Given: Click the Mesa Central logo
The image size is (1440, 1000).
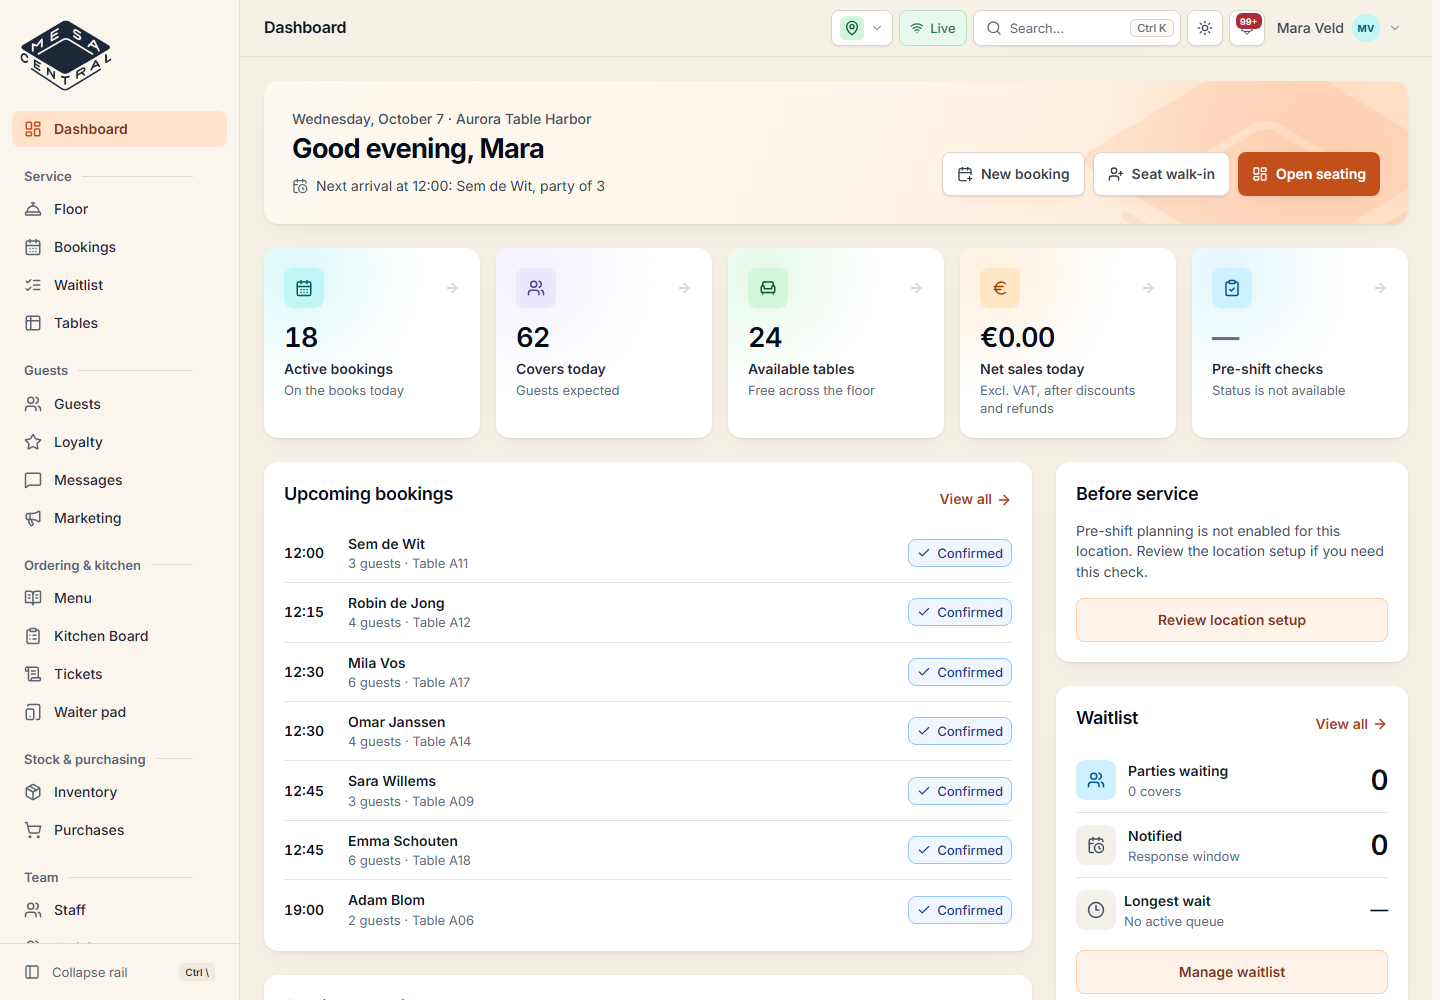Looking at the screenshot, I should [x=66, y=56].
